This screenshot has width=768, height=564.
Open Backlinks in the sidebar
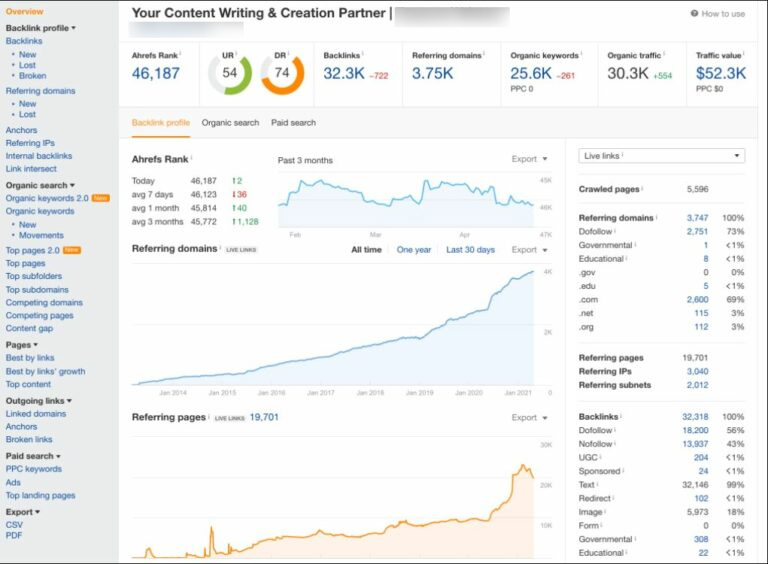point(24,41)
